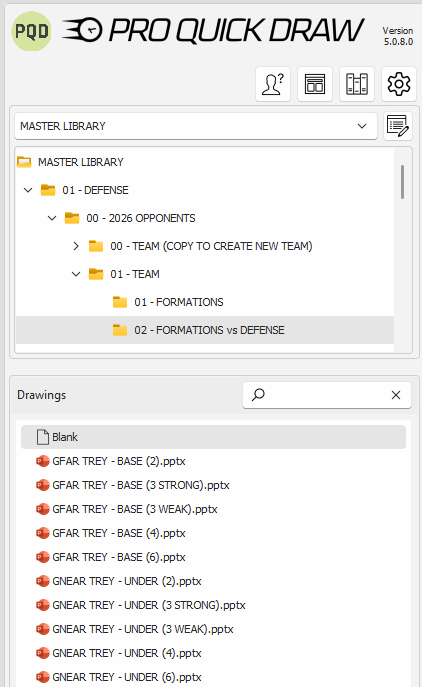
Task: Collapse the 00 - 2026 OPPONENTS folder
Action: click(x=52, y=218)
